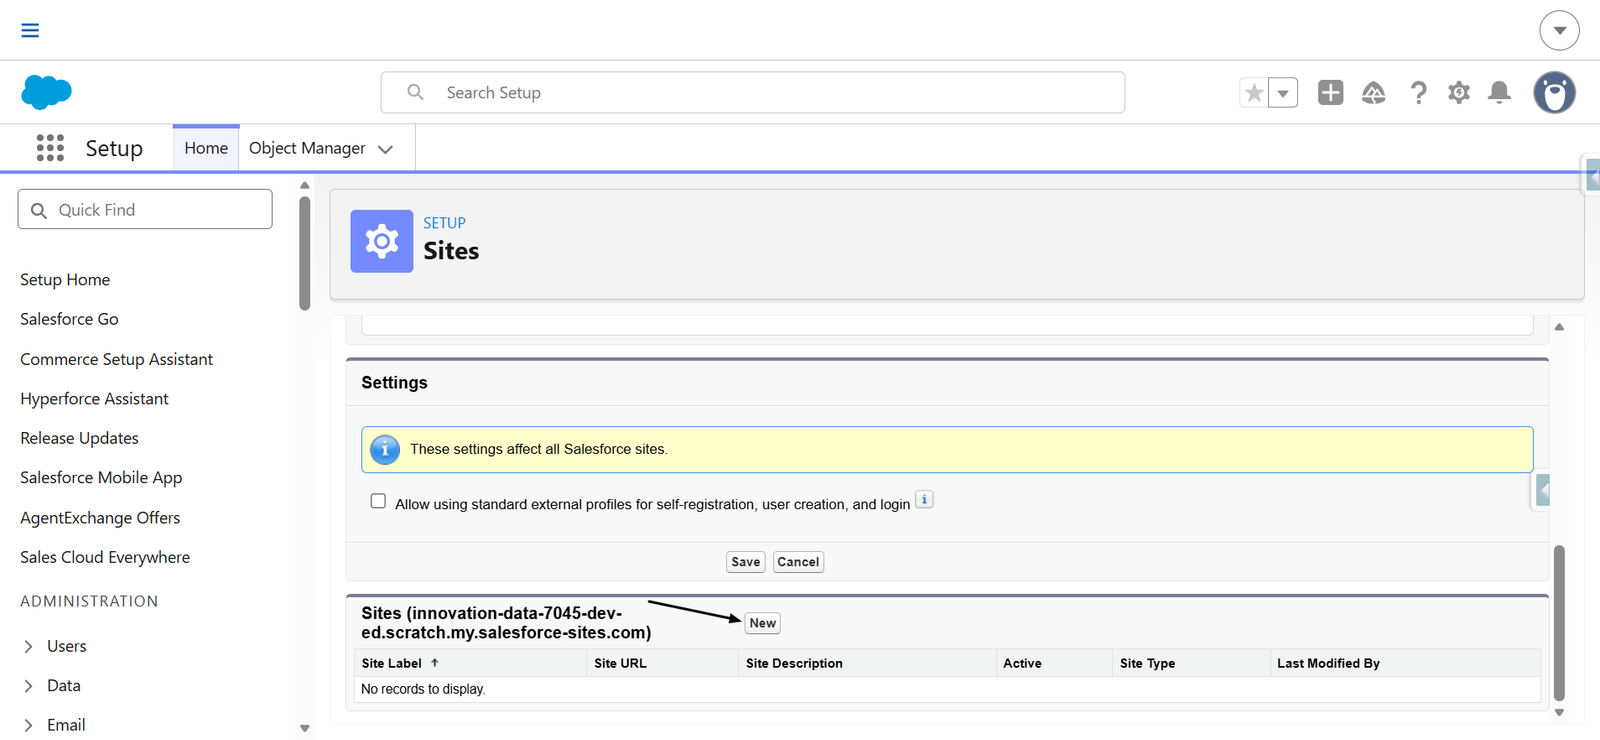
Task: Expand the Email section
Action: tap(28, 725)
